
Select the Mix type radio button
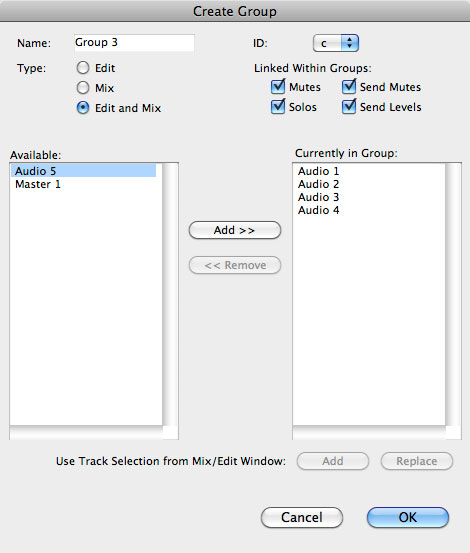(x=83, y=87)
